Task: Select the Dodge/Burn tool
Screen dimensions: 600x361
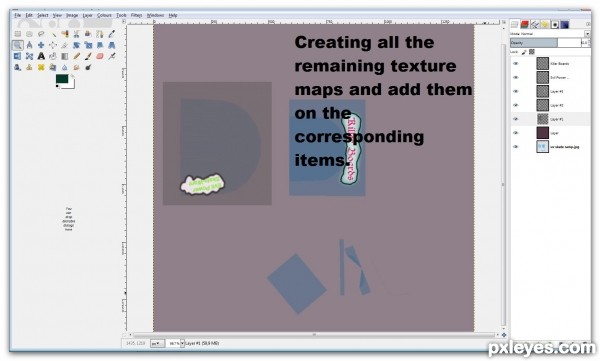Action: coord(88,67)
